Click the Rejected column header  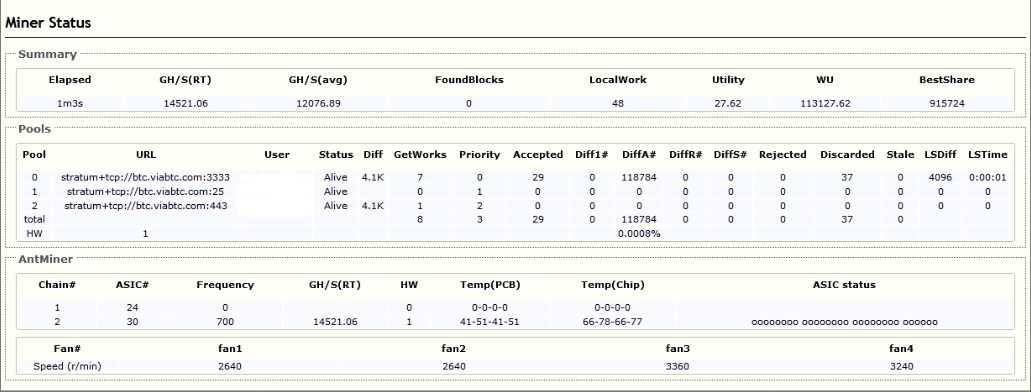coord(782,155)
